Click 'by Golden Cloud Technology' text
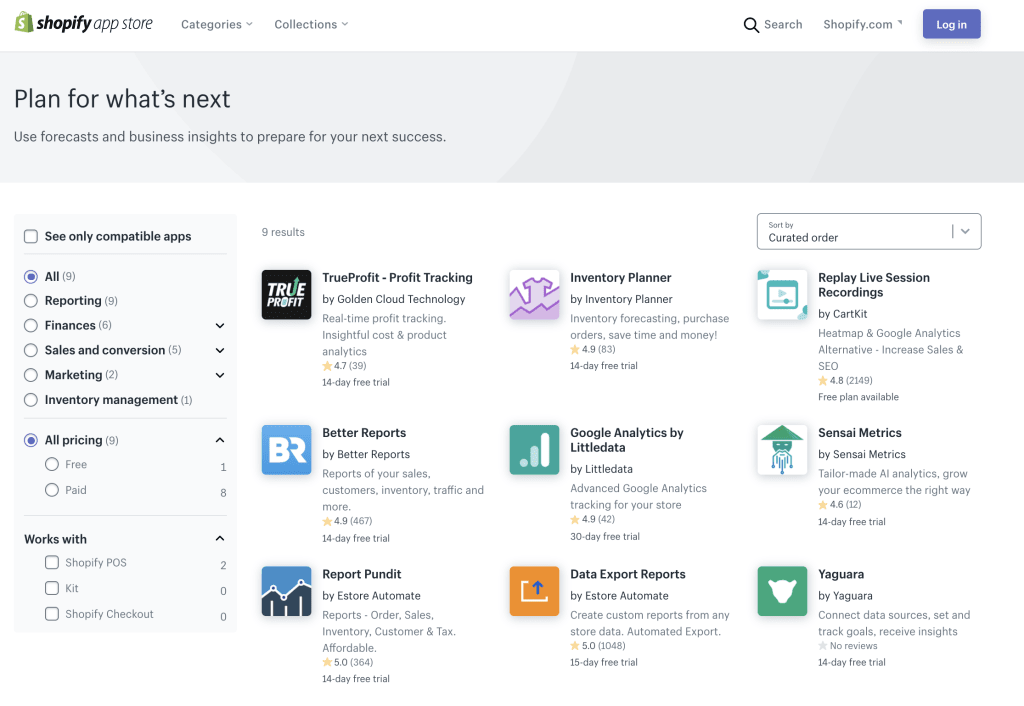1024x706 pixels. [394, 299]
